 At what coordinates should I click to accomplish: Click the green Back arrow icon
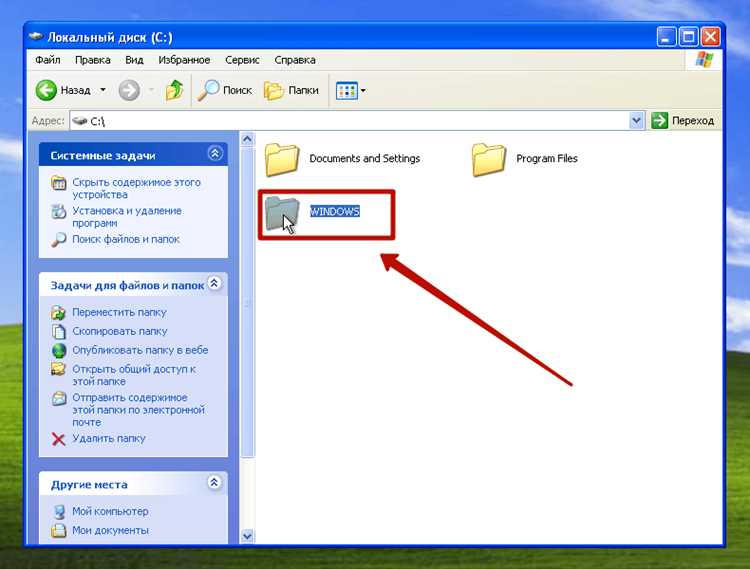pos(46,90)
